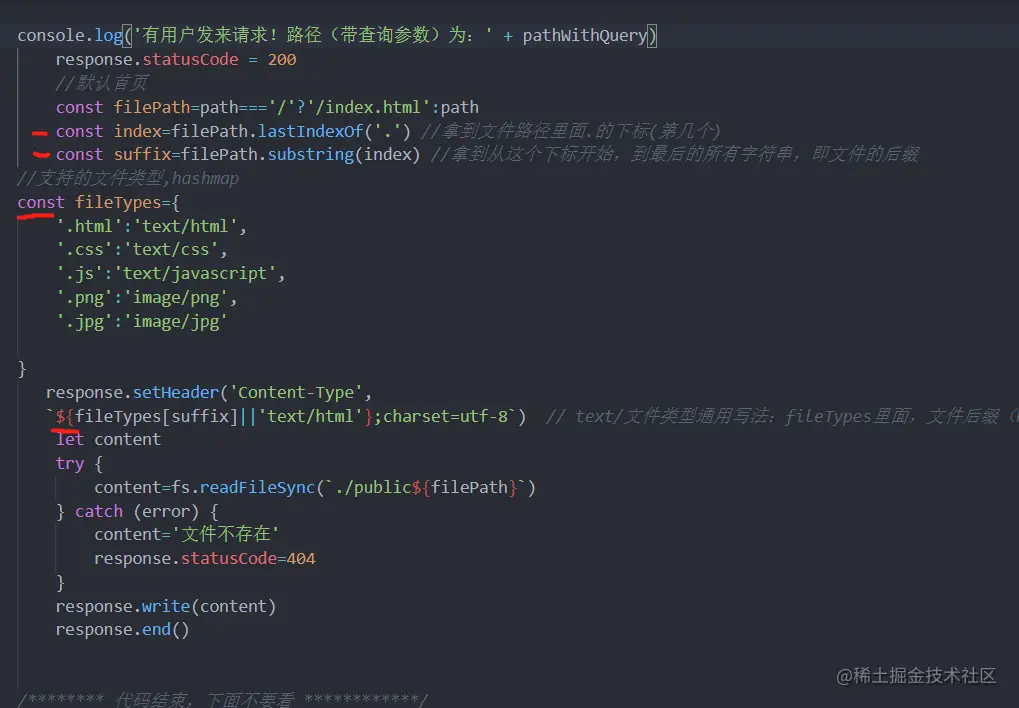Select the statusCode value 200
This screenshot has width=1019, height=708.
(x=283, y=59)
